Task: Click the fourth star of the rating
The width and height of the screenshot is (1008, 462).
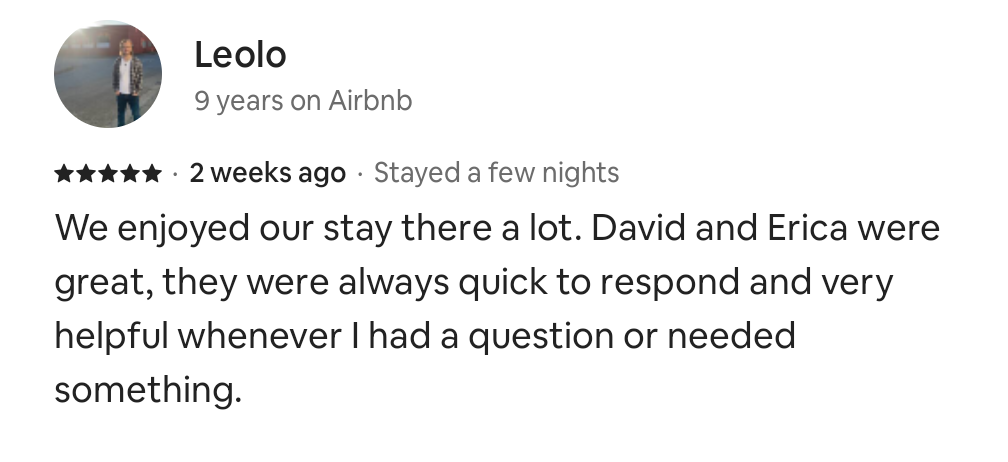Action: [130, 173]
